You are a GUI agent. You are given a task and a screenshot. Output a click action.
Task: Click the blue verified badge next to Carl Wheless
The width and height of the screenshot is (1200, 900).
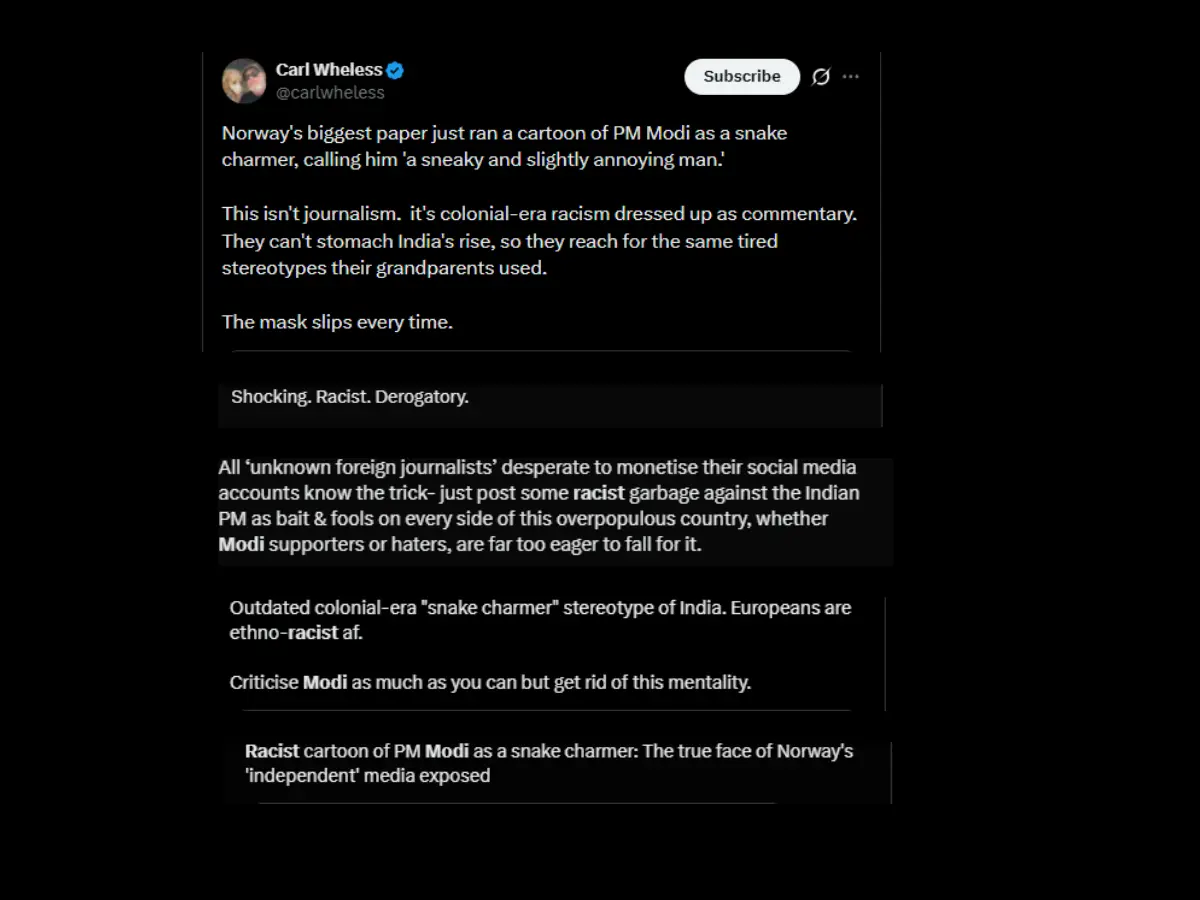tap(395, 70)
